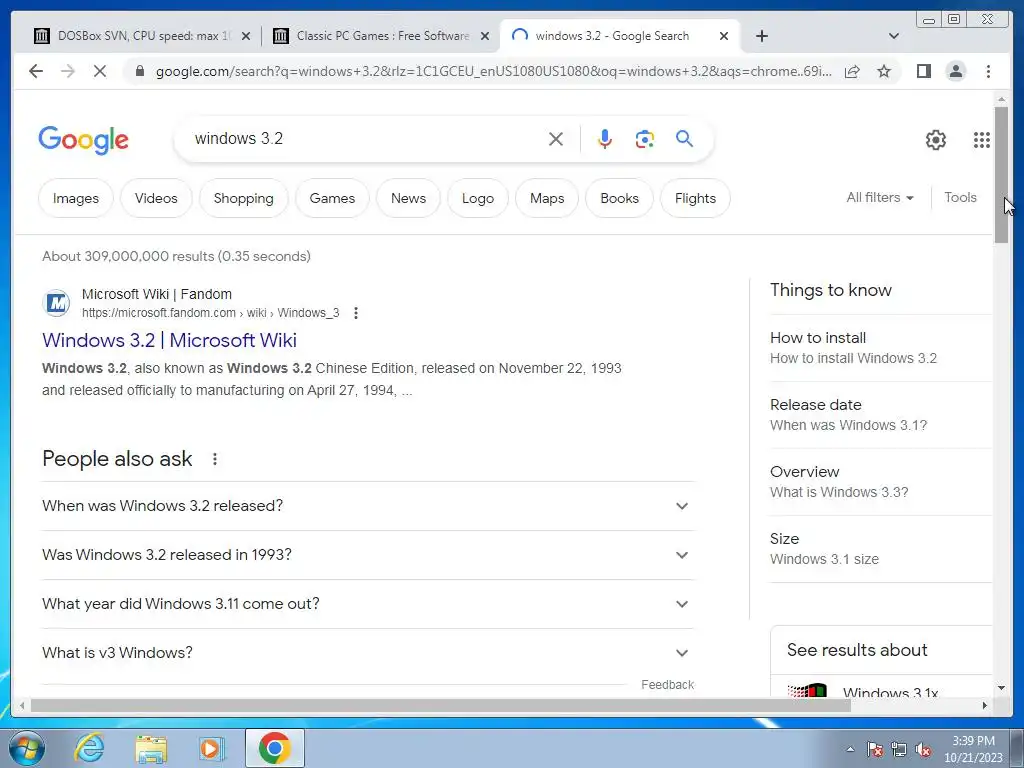1024x768 pixels.
Task: Close the windows 3.2 Google Search tab
Action: [x=724, y=37]
